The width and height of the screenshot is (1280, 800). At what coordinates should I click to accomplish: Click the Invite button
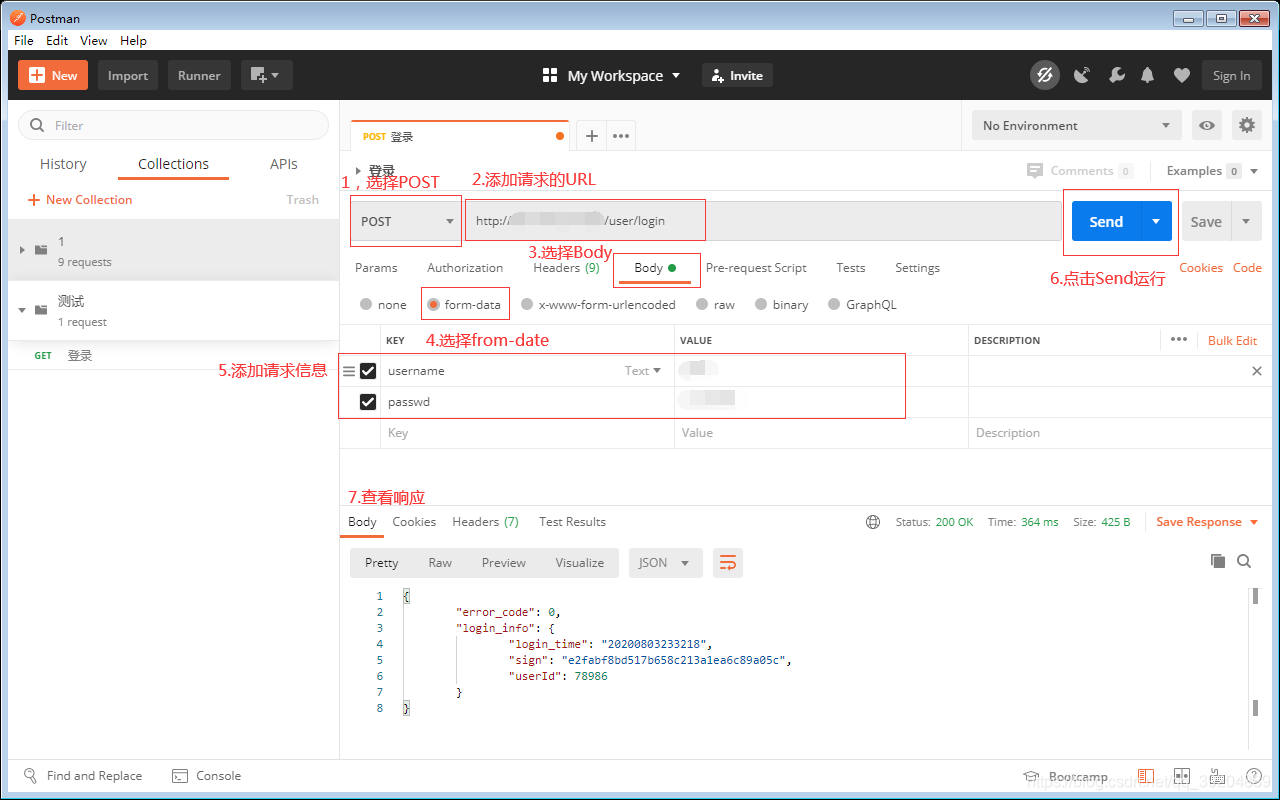point(737,75)
